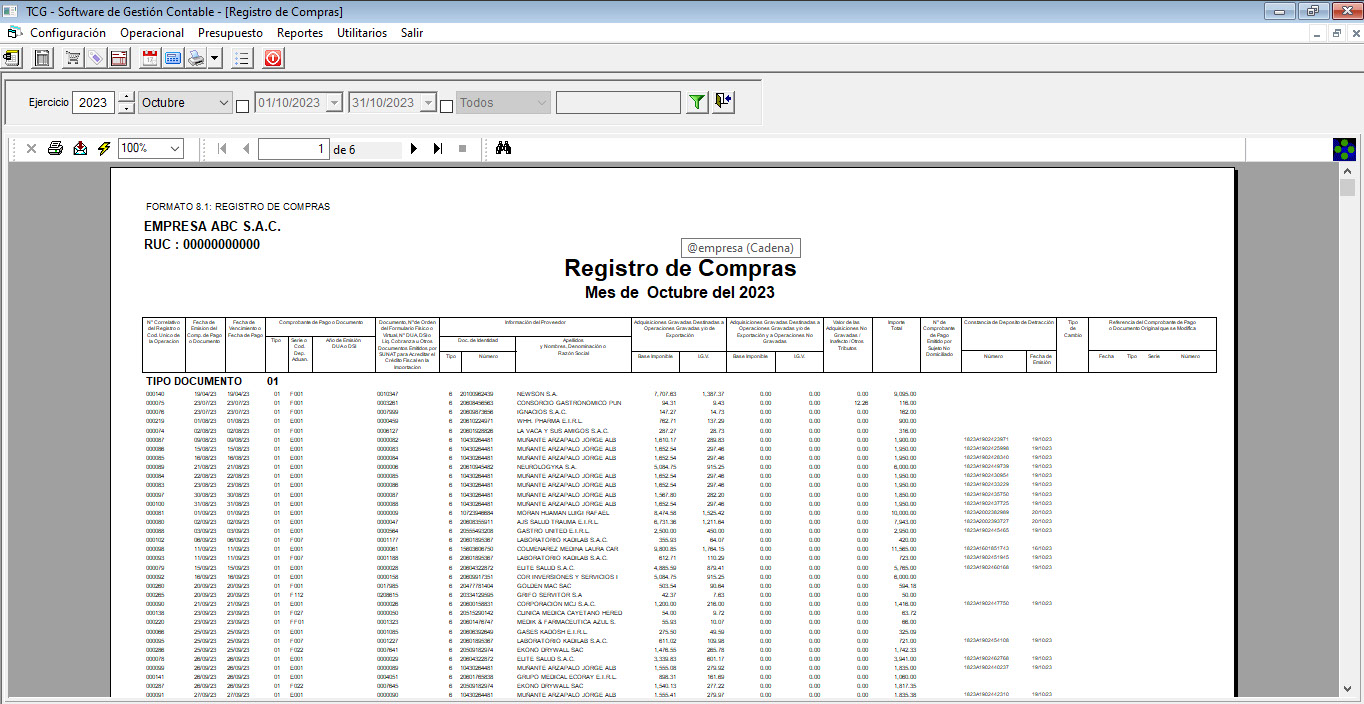Click the red power exit icon

273,58
